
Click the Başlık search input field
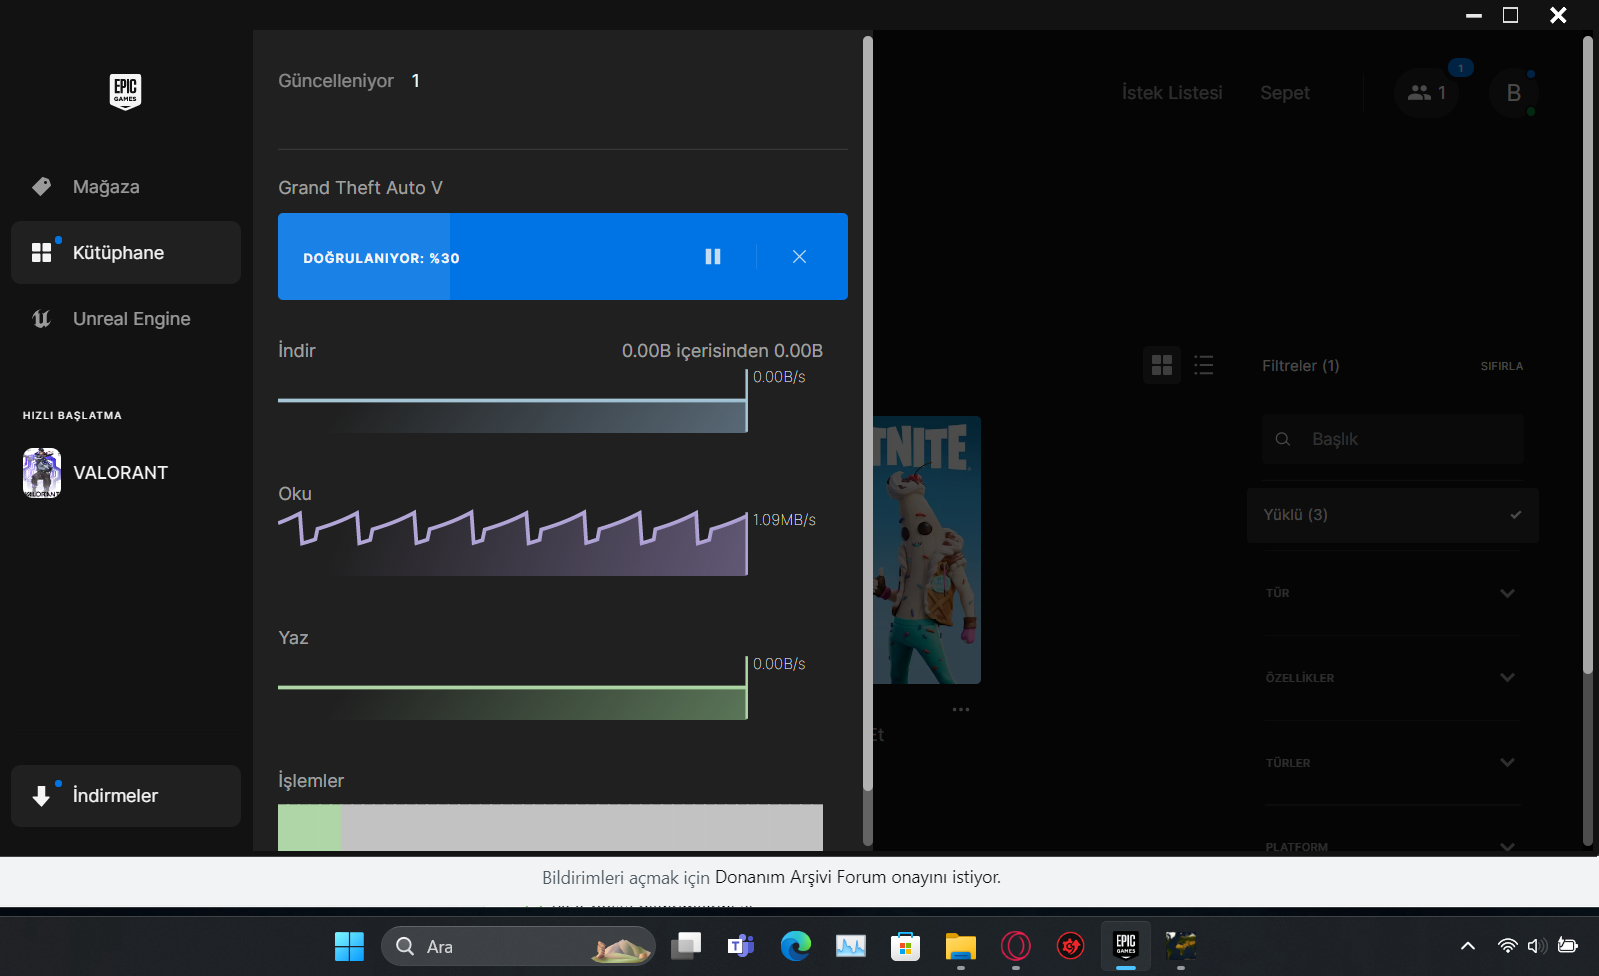(x=1393, y=439)
